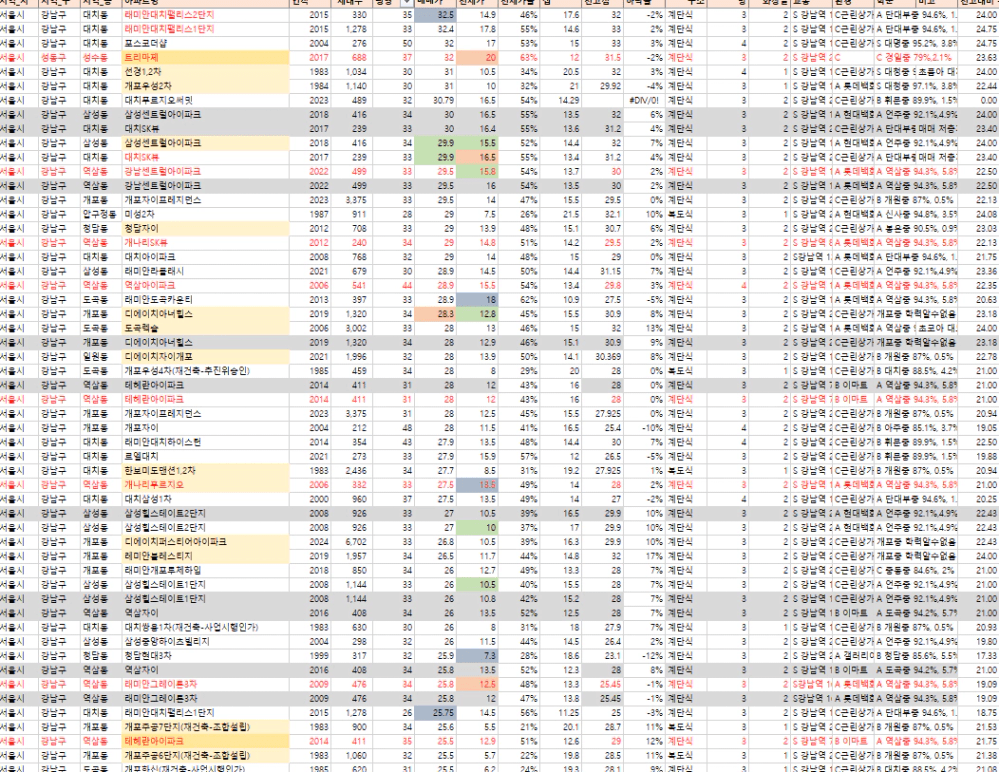Select the 31.15 value cell
This screenshot has height=772, width=999.
(x=602, y=271)
